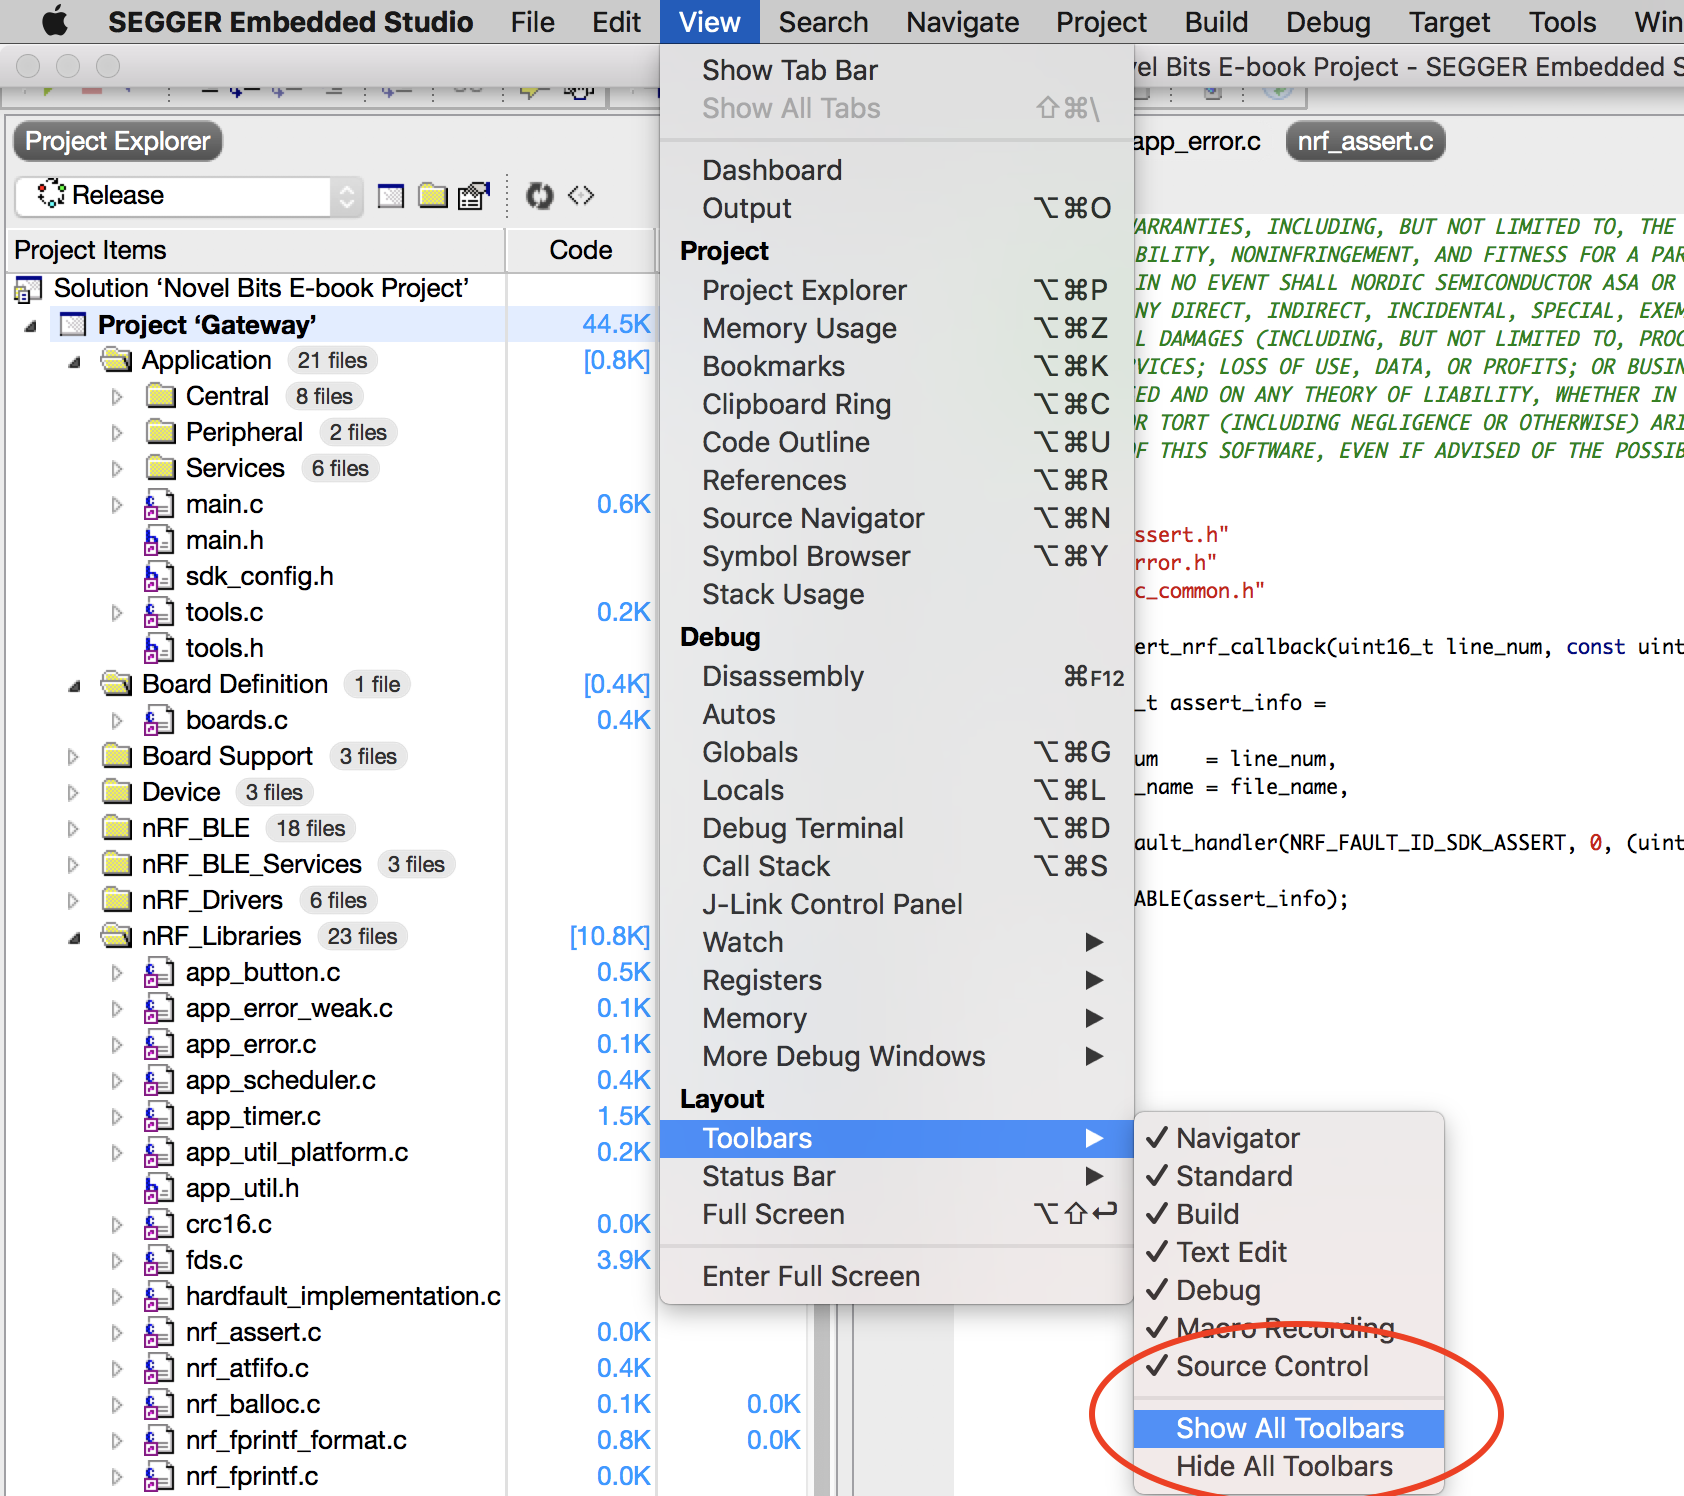1684x1496 pixels.
Task: Select Enter Full Screen
Action: (896, 1276)
